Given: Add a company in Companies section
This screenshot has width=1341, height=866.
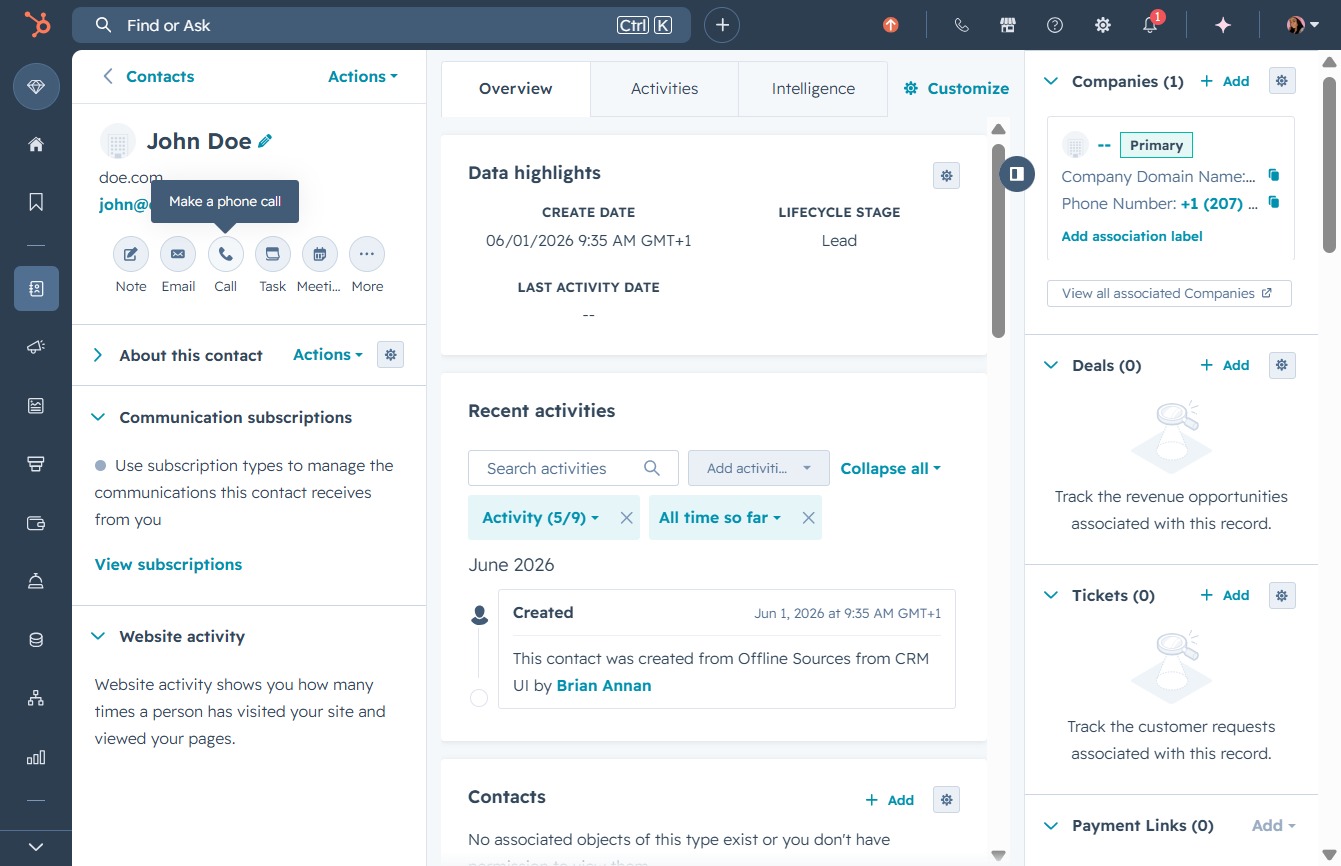Looking at the screenshot, I should [x=1225, y=81].
